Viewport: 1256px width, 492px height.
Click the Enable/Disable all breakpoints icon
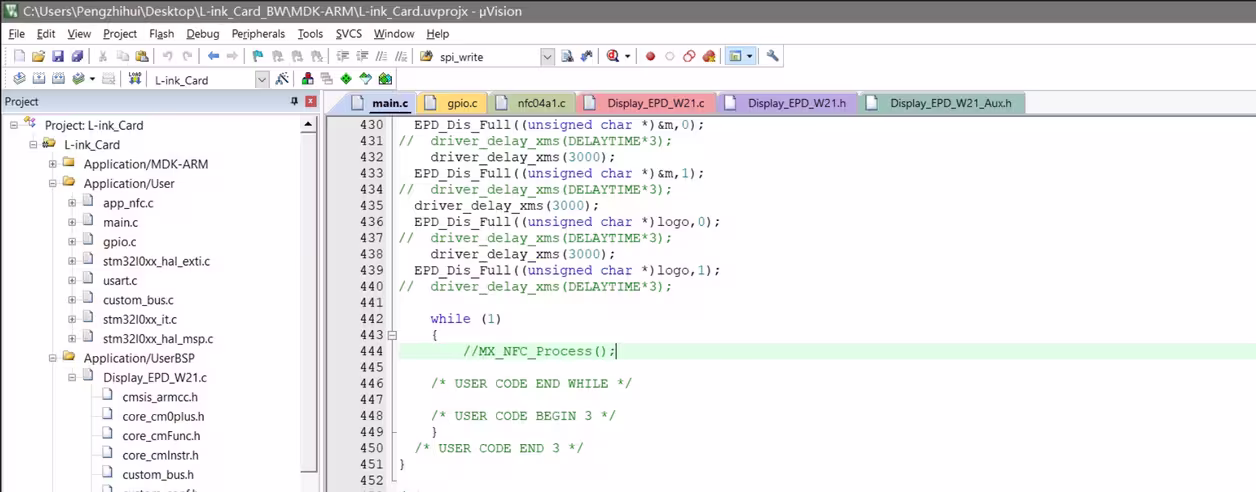[x=689, y=57]
